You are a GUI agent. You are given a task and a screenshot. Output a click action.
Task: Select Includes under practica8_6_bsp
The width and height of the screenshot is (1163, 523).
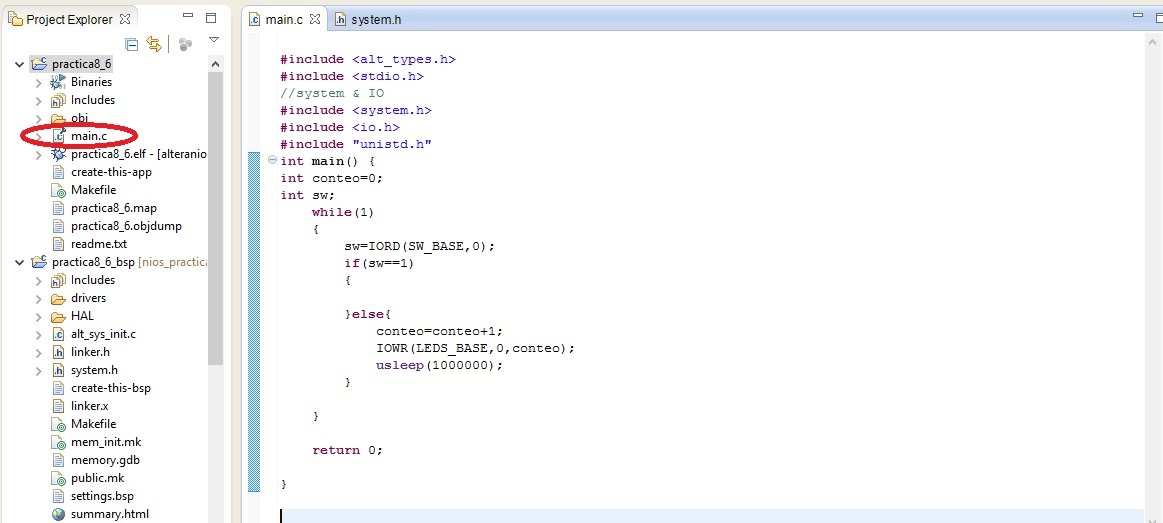pyautogui.click(x=93, y=280)
